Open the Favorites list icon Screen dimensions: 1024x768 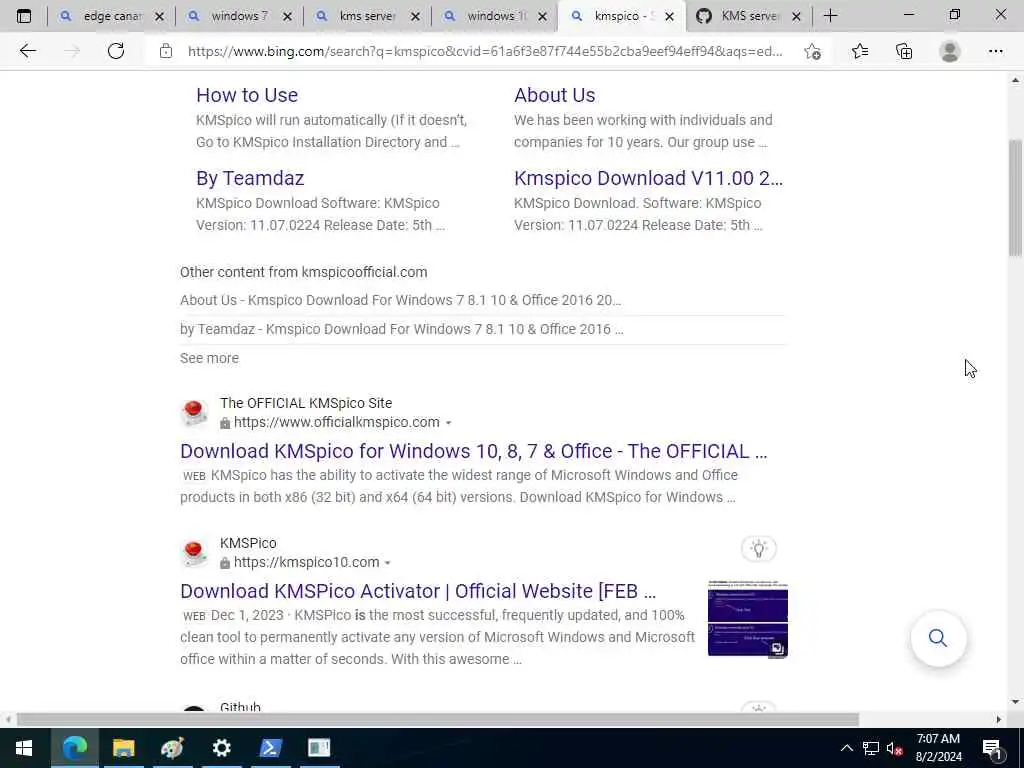coord(860,51)
